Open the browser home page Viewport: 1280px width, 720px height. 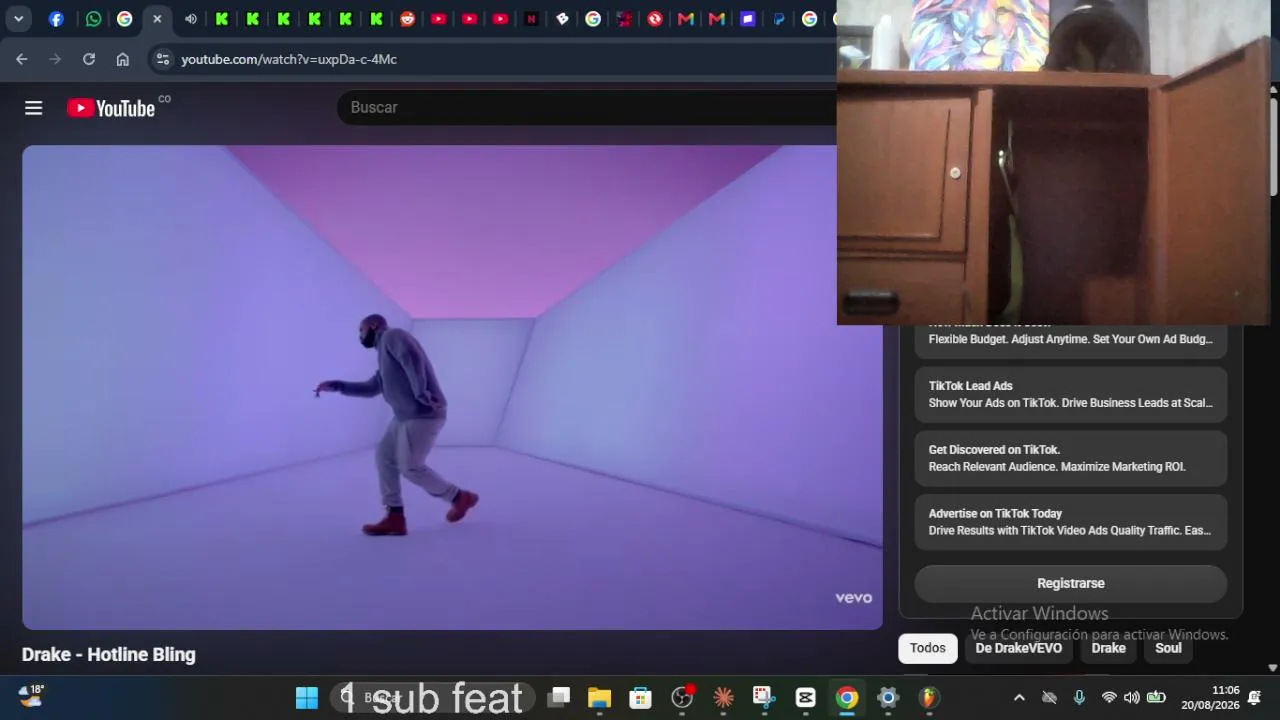click(122, 59)
